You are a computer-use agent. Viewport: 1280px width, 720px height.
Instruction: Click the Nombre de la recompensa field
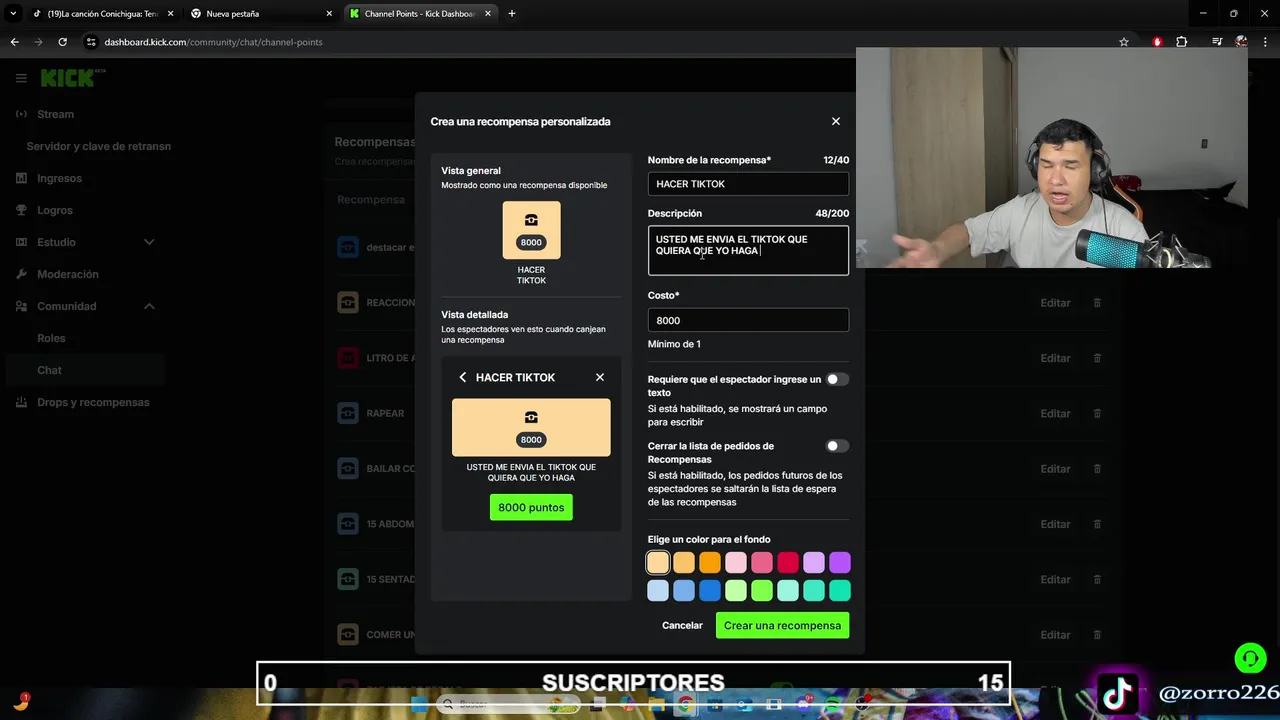click(748, 184)
